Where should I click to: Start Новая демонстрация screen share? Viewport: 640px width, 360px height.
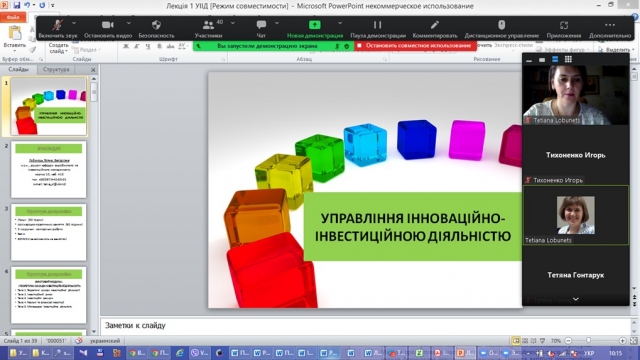click(315, 25)
